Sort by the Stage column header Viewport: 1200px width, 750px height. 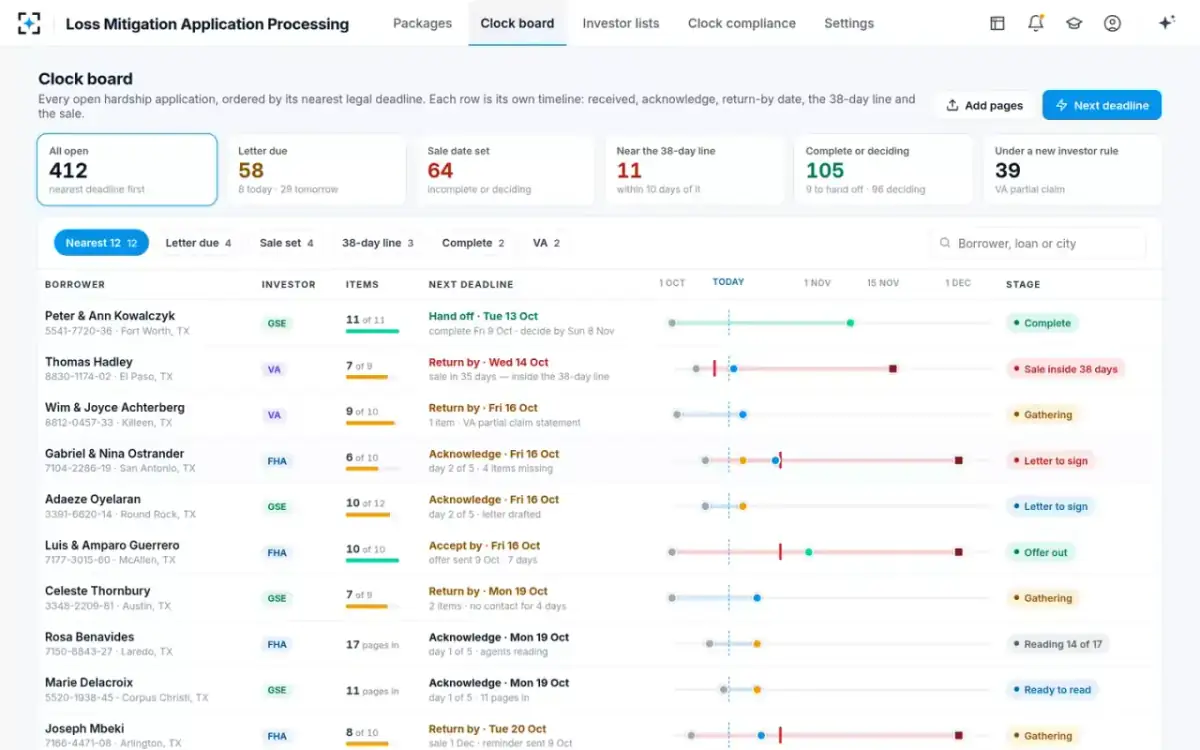[x=1023, y=284]
